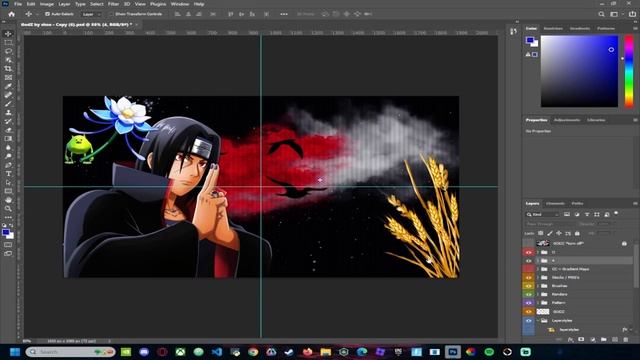640x360 pixels.
Task: Hide the Stocks / PNG's group
Action: click(x=529, y=278)
